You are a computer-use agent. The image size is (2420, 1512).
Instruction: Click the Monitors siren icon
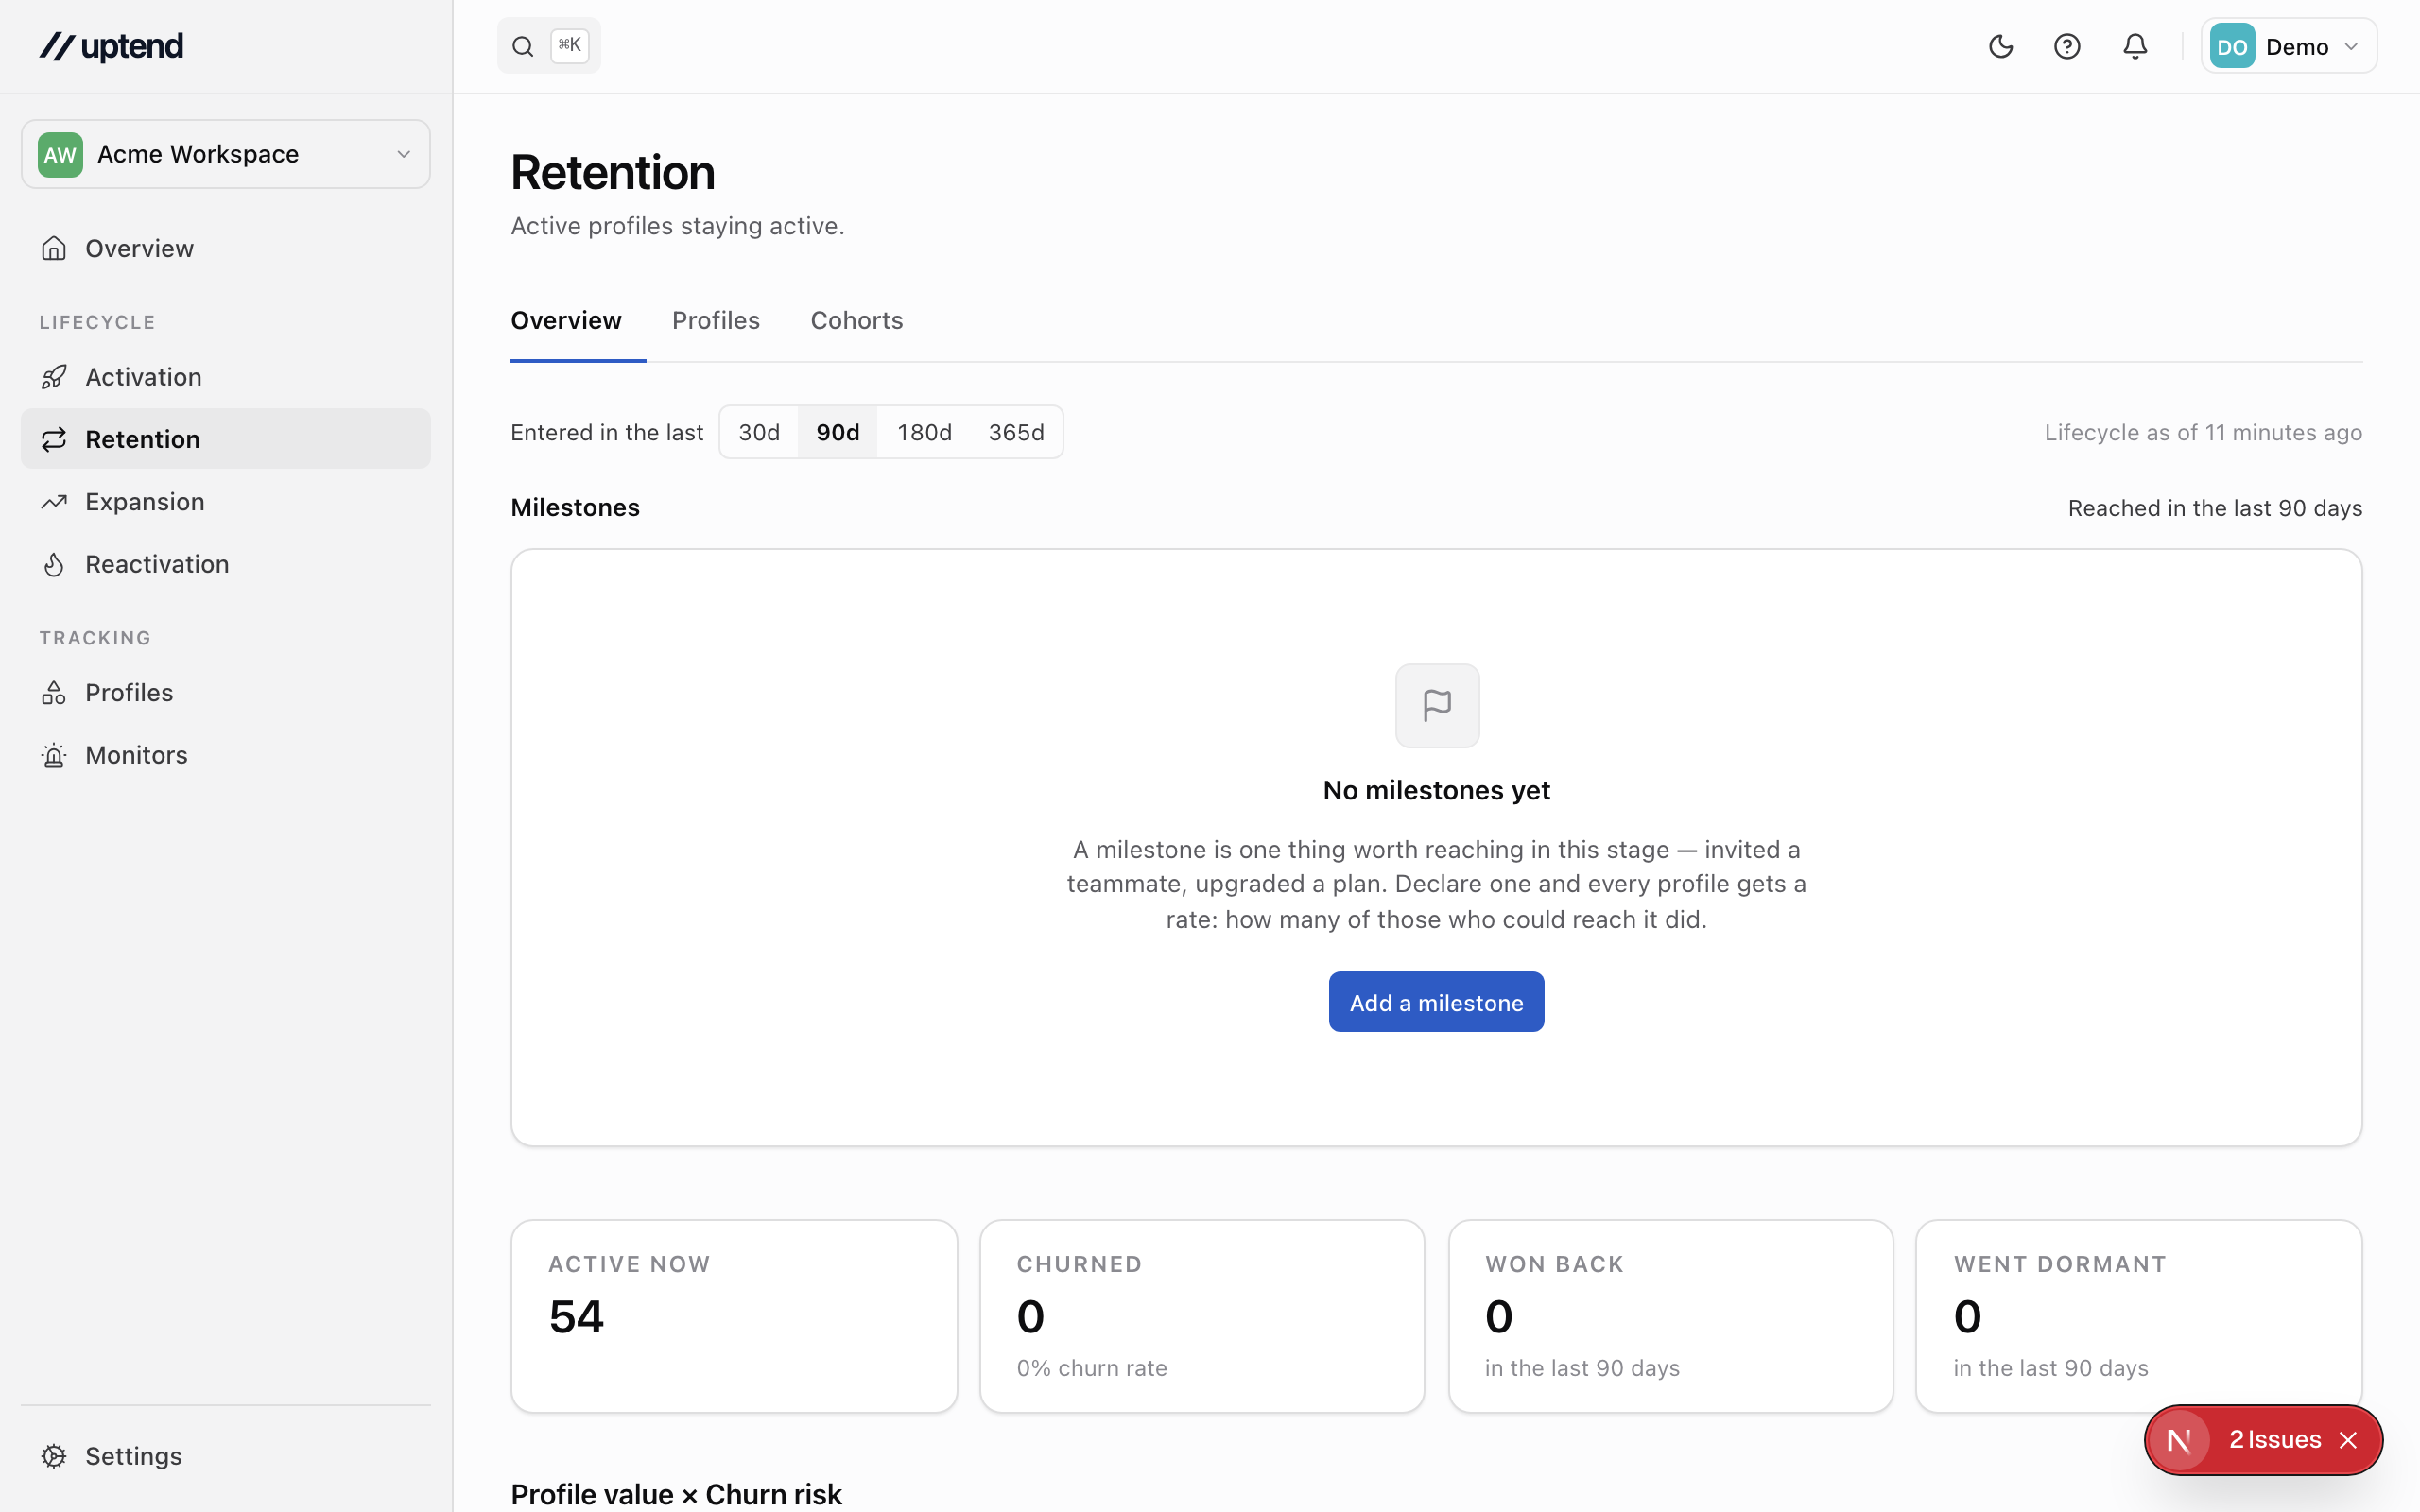tap(54, 755)
